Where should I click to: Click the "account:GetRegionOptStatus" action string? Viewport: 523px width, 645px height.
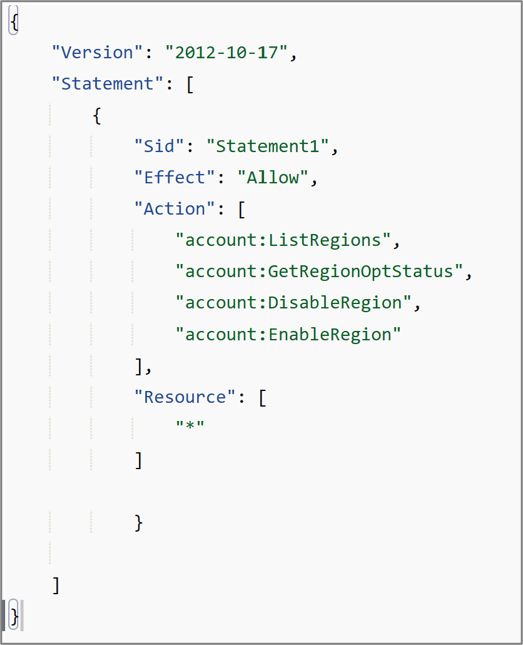[x=319, y=271]
